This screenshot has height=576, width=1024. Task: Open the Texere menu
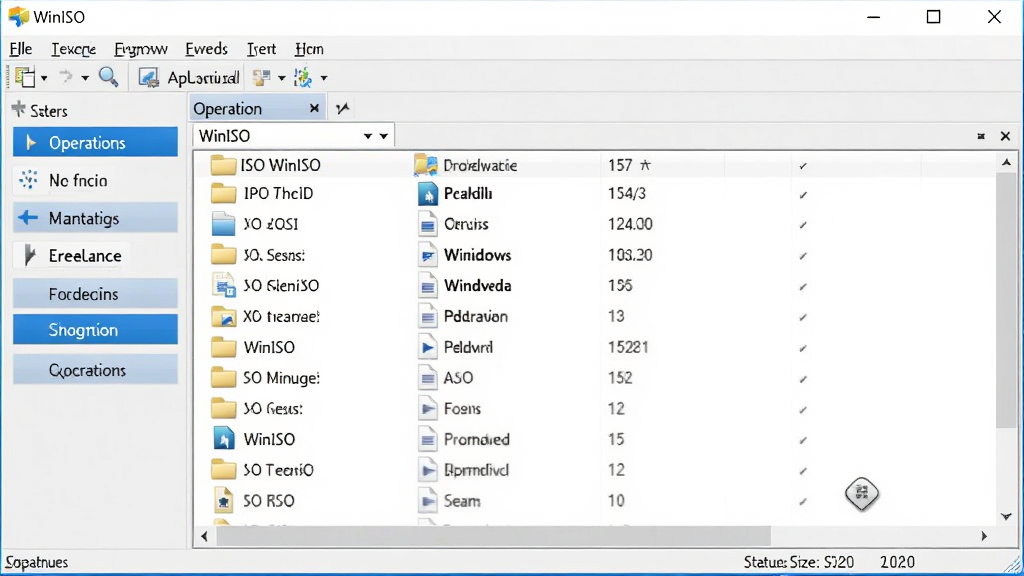pos(73,49)
